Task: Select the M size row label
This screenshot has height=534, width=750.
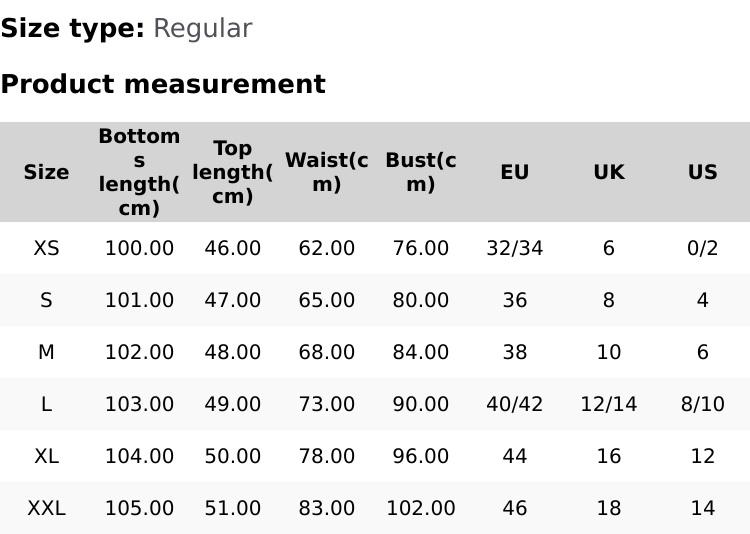Action: [x=46, y=352]
